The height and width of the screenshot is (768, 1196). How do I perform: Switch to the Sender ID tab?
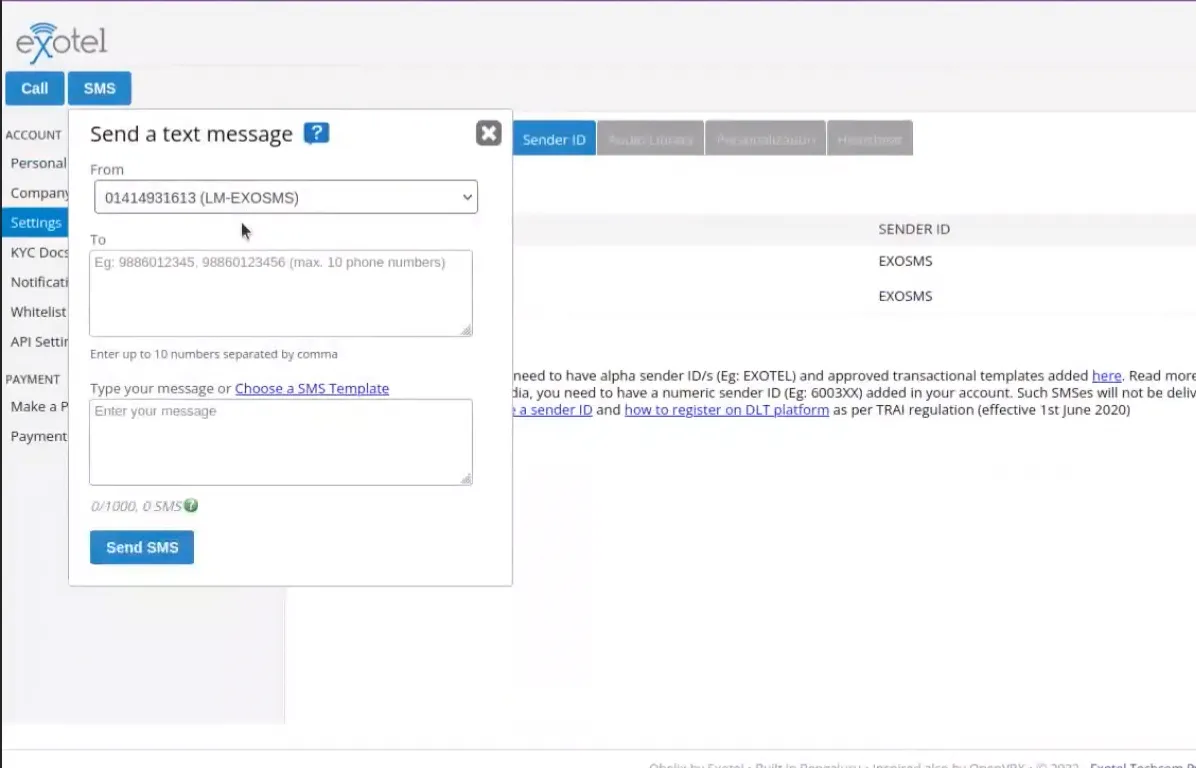pyautogui.click(x=554, y=140)
